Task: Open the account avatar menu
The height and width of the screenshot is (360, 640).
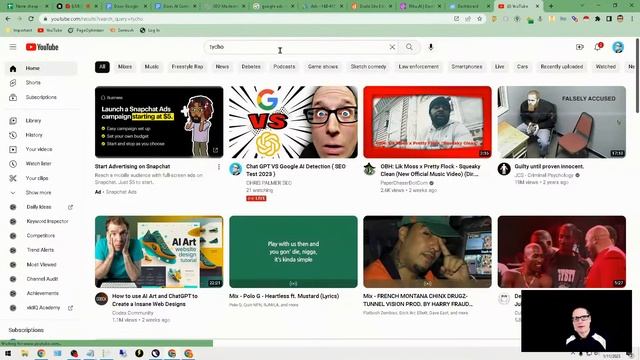Action: coord(618,47)
